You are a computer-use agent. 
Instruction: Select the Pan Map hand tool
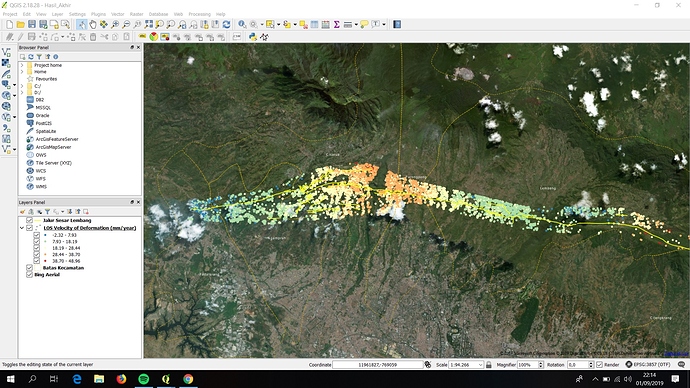tap(92, 25)
